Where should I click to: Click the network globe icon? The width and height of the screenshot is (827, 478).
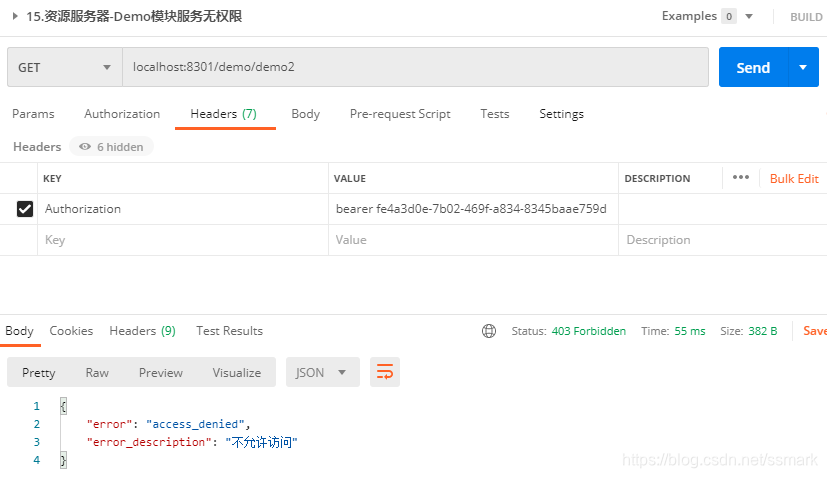489,331
